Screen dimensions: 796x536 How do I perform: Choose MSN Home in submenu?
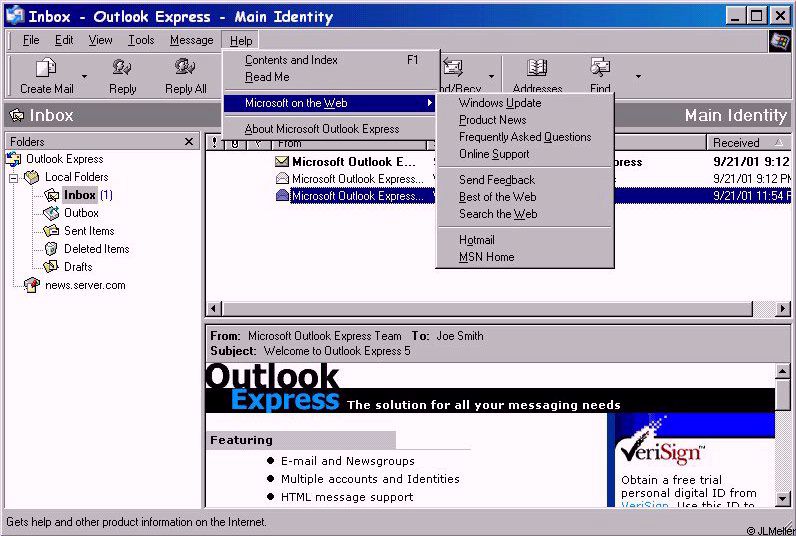click(525, 257)
